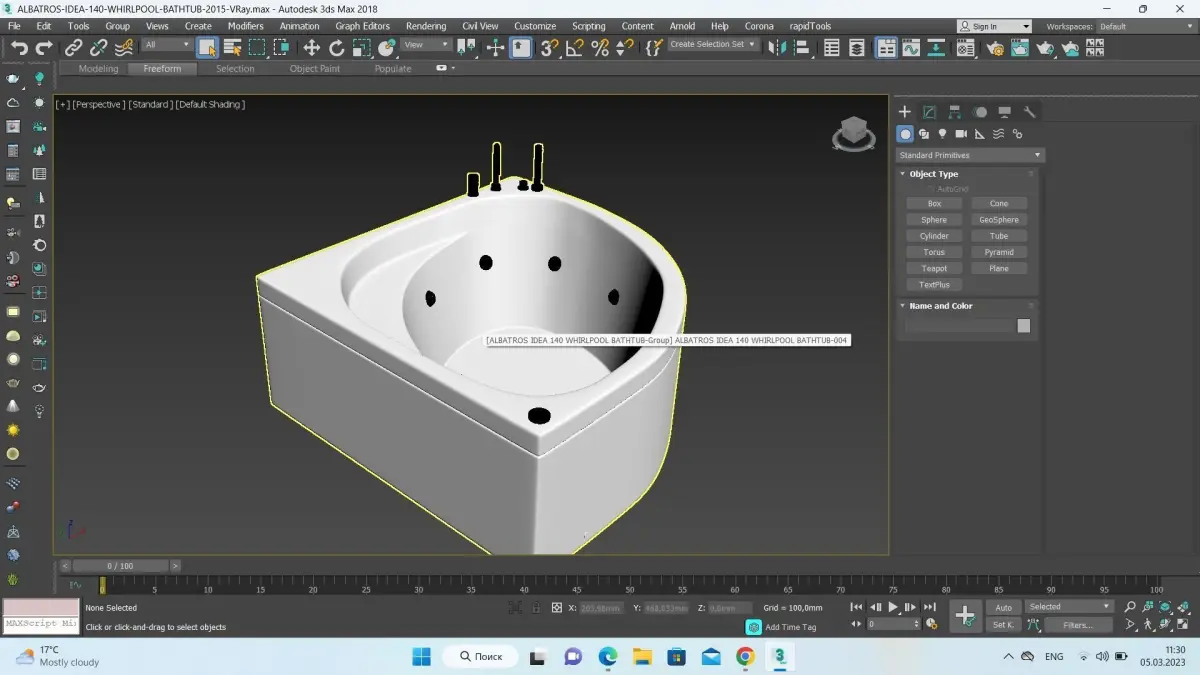Create a Teapot primitive button
1200x675 pixels.
point(934,268)
